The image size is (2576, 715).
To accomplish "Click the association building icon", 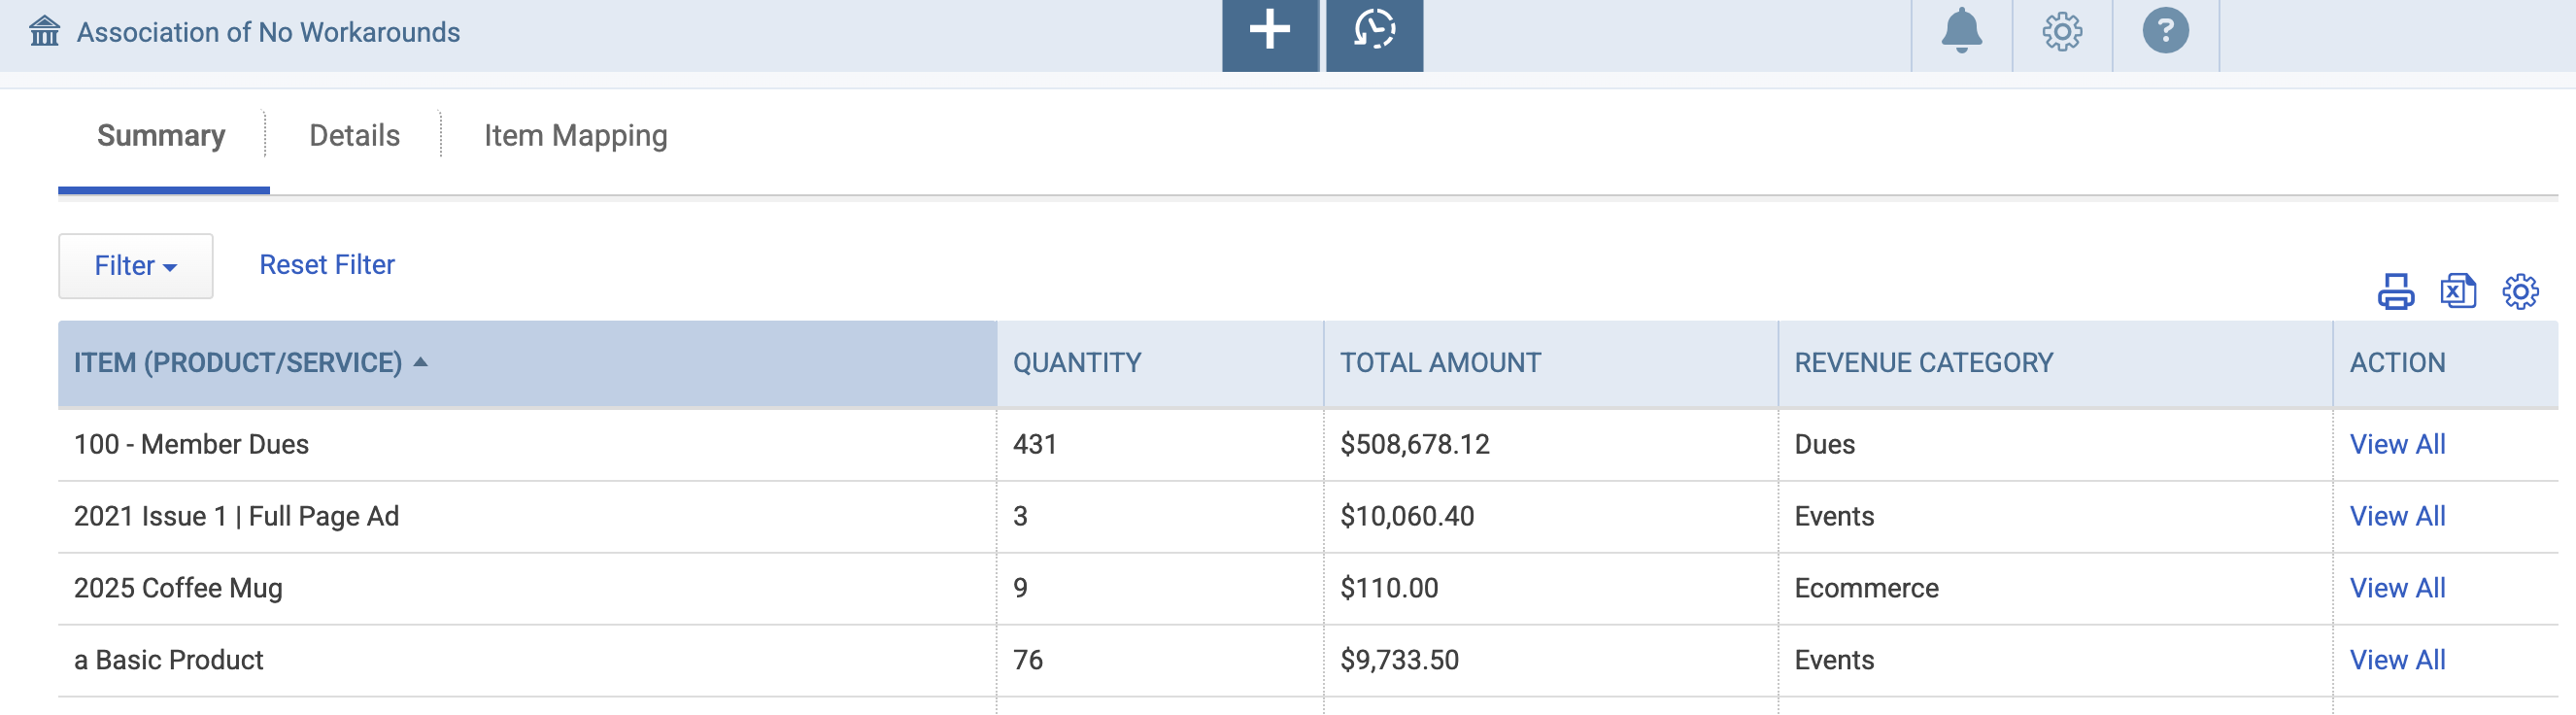I will tap(44, 31).
